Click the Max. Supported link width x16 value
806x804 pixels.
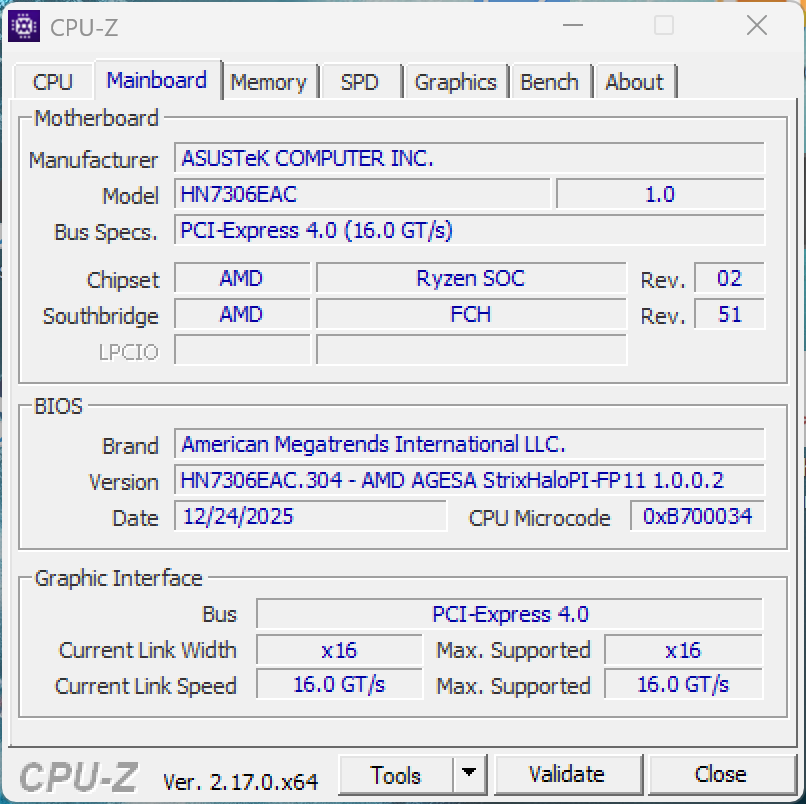pos(684,650)
